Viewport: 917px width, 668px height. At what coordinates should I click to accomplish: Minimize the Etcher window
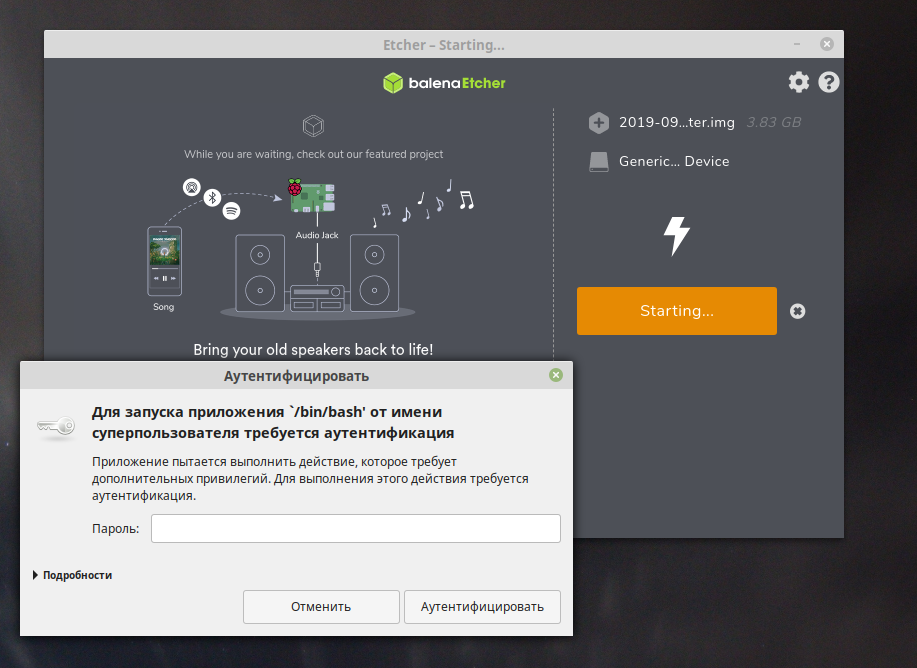797,44
